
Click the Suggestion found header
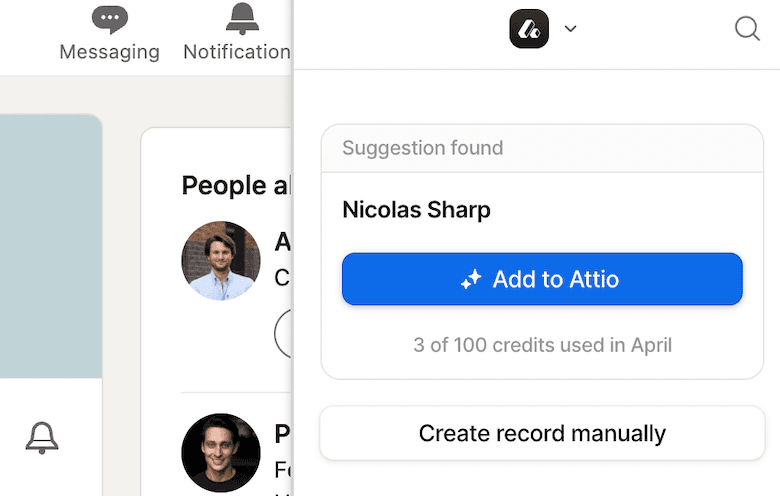click(422, 148)
